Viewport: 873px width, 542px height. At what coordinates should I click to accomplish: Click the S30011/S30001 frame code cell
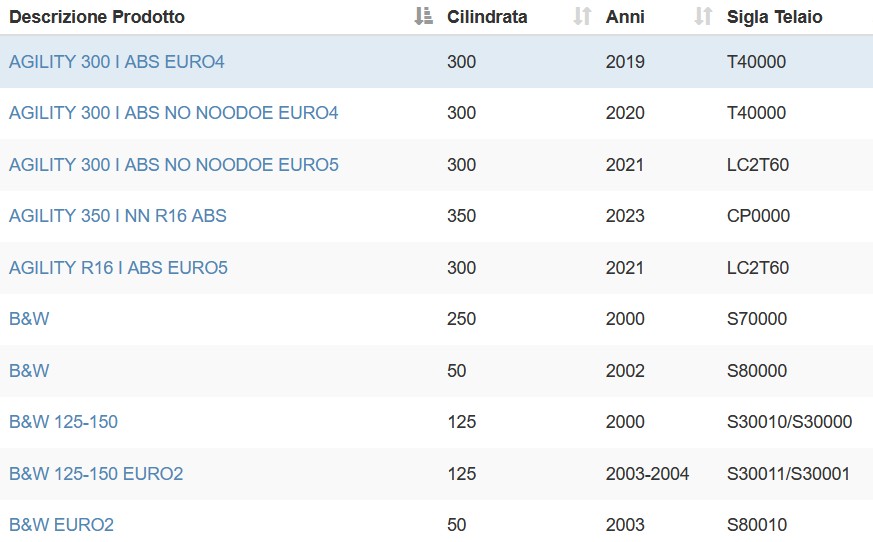pyautogui.click(x=788, y=473)
